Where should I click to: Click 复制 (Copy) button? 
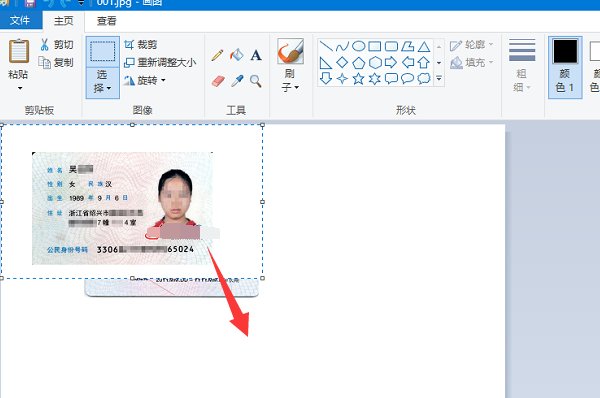(x=56, y=62)
